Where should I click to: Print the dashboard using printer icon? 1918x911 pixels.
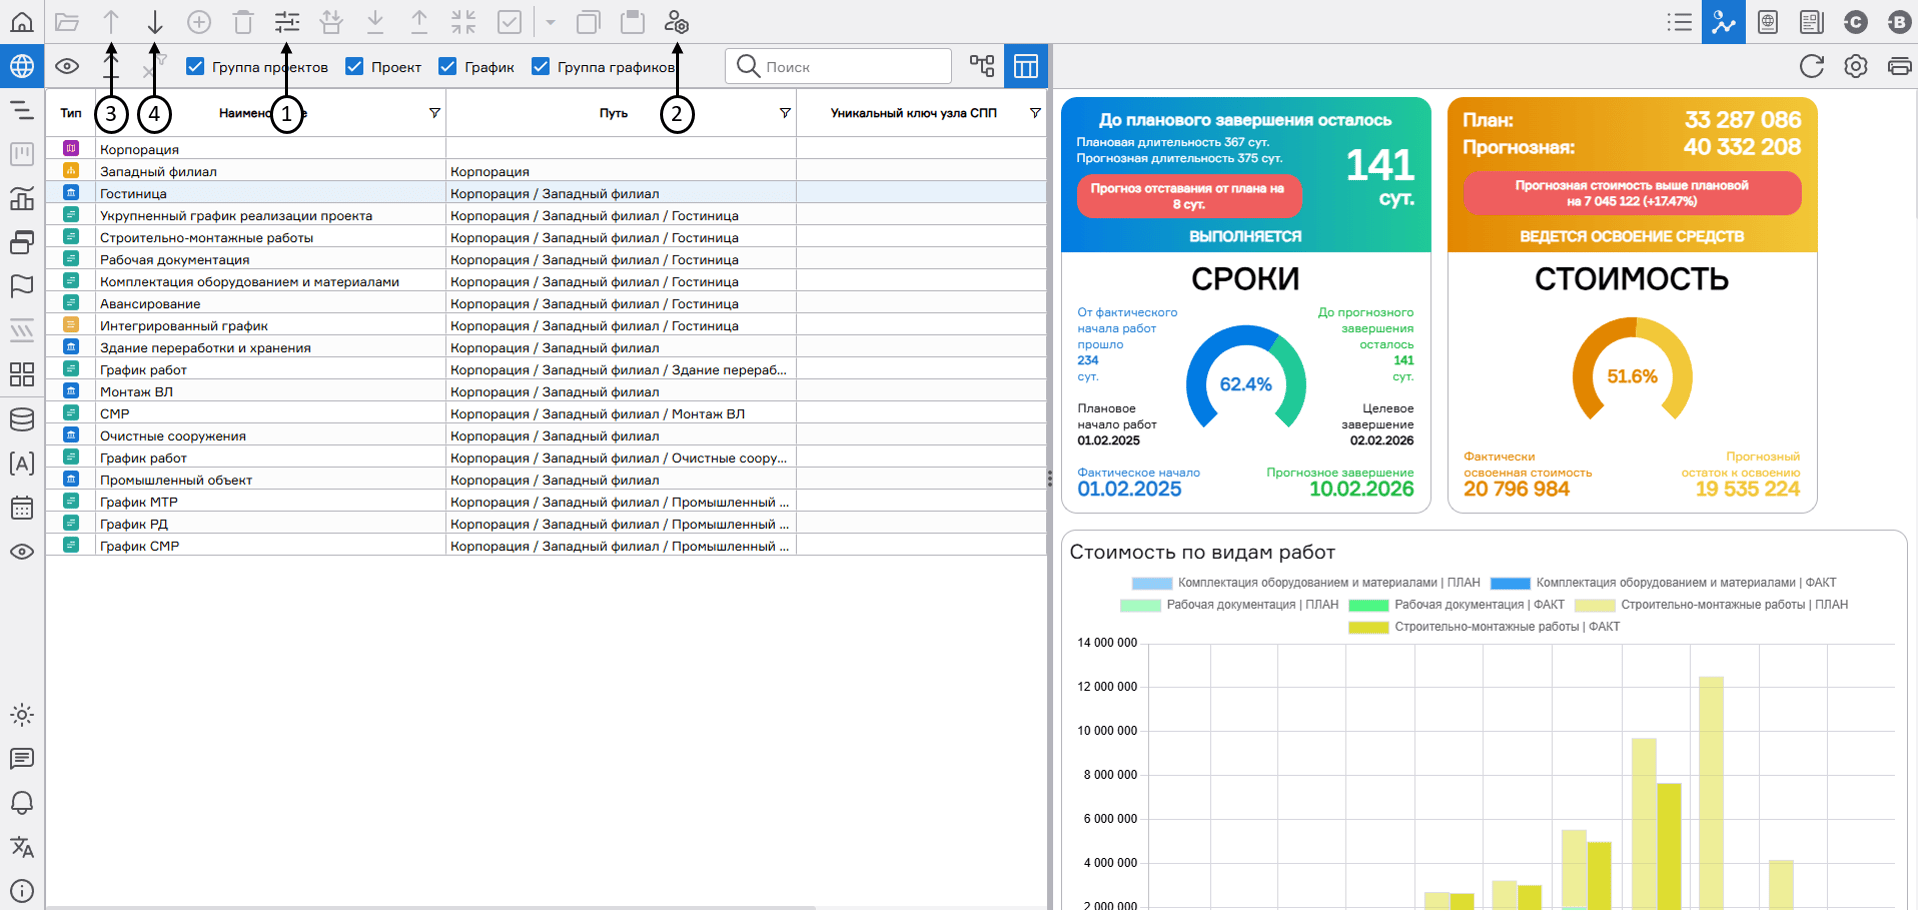(x=1899, y=66)
